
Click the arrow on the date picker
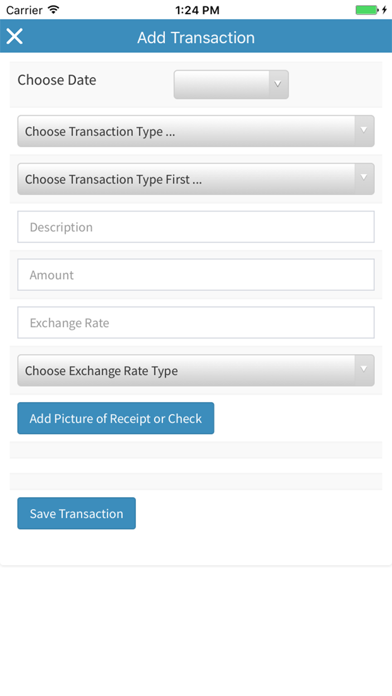[x=278, y=84]
